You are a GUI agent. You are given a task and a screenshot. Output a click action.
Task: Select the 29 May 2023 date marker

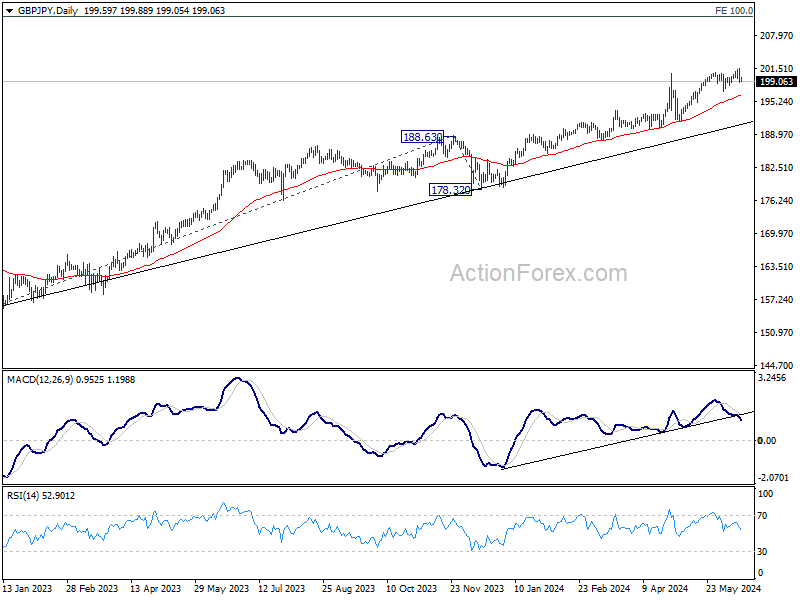click(x=221, y=588)
